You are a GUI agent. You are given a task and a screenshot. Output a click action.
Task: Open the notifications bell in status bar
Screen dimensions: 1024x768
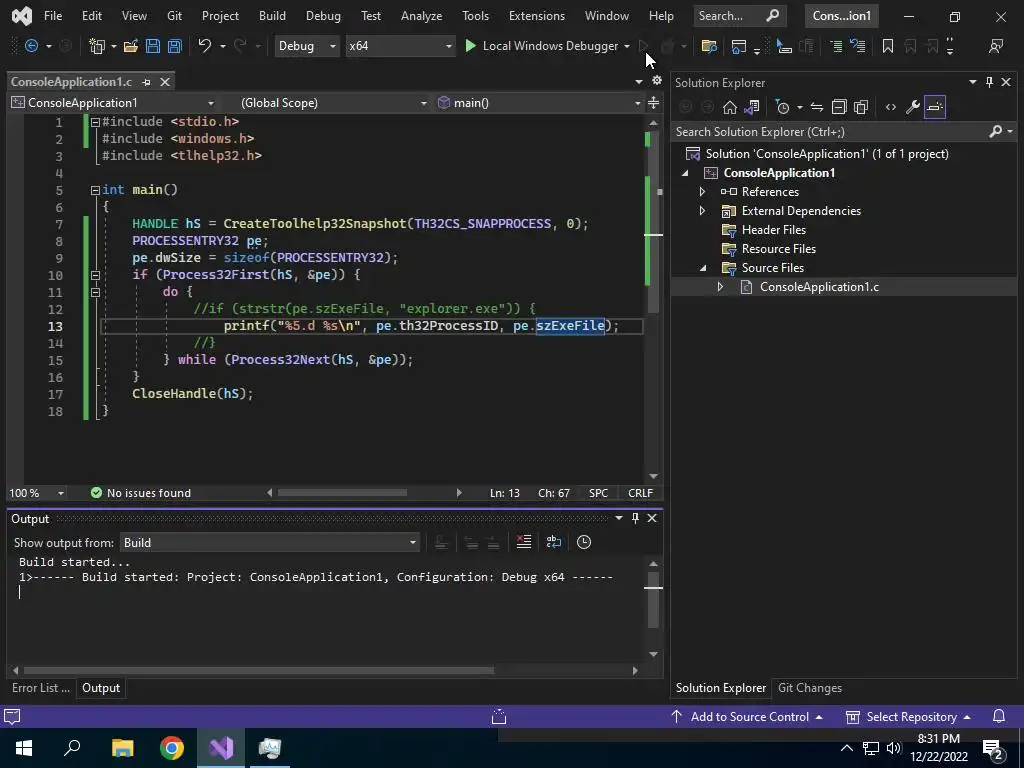click(x=999, y=717)
